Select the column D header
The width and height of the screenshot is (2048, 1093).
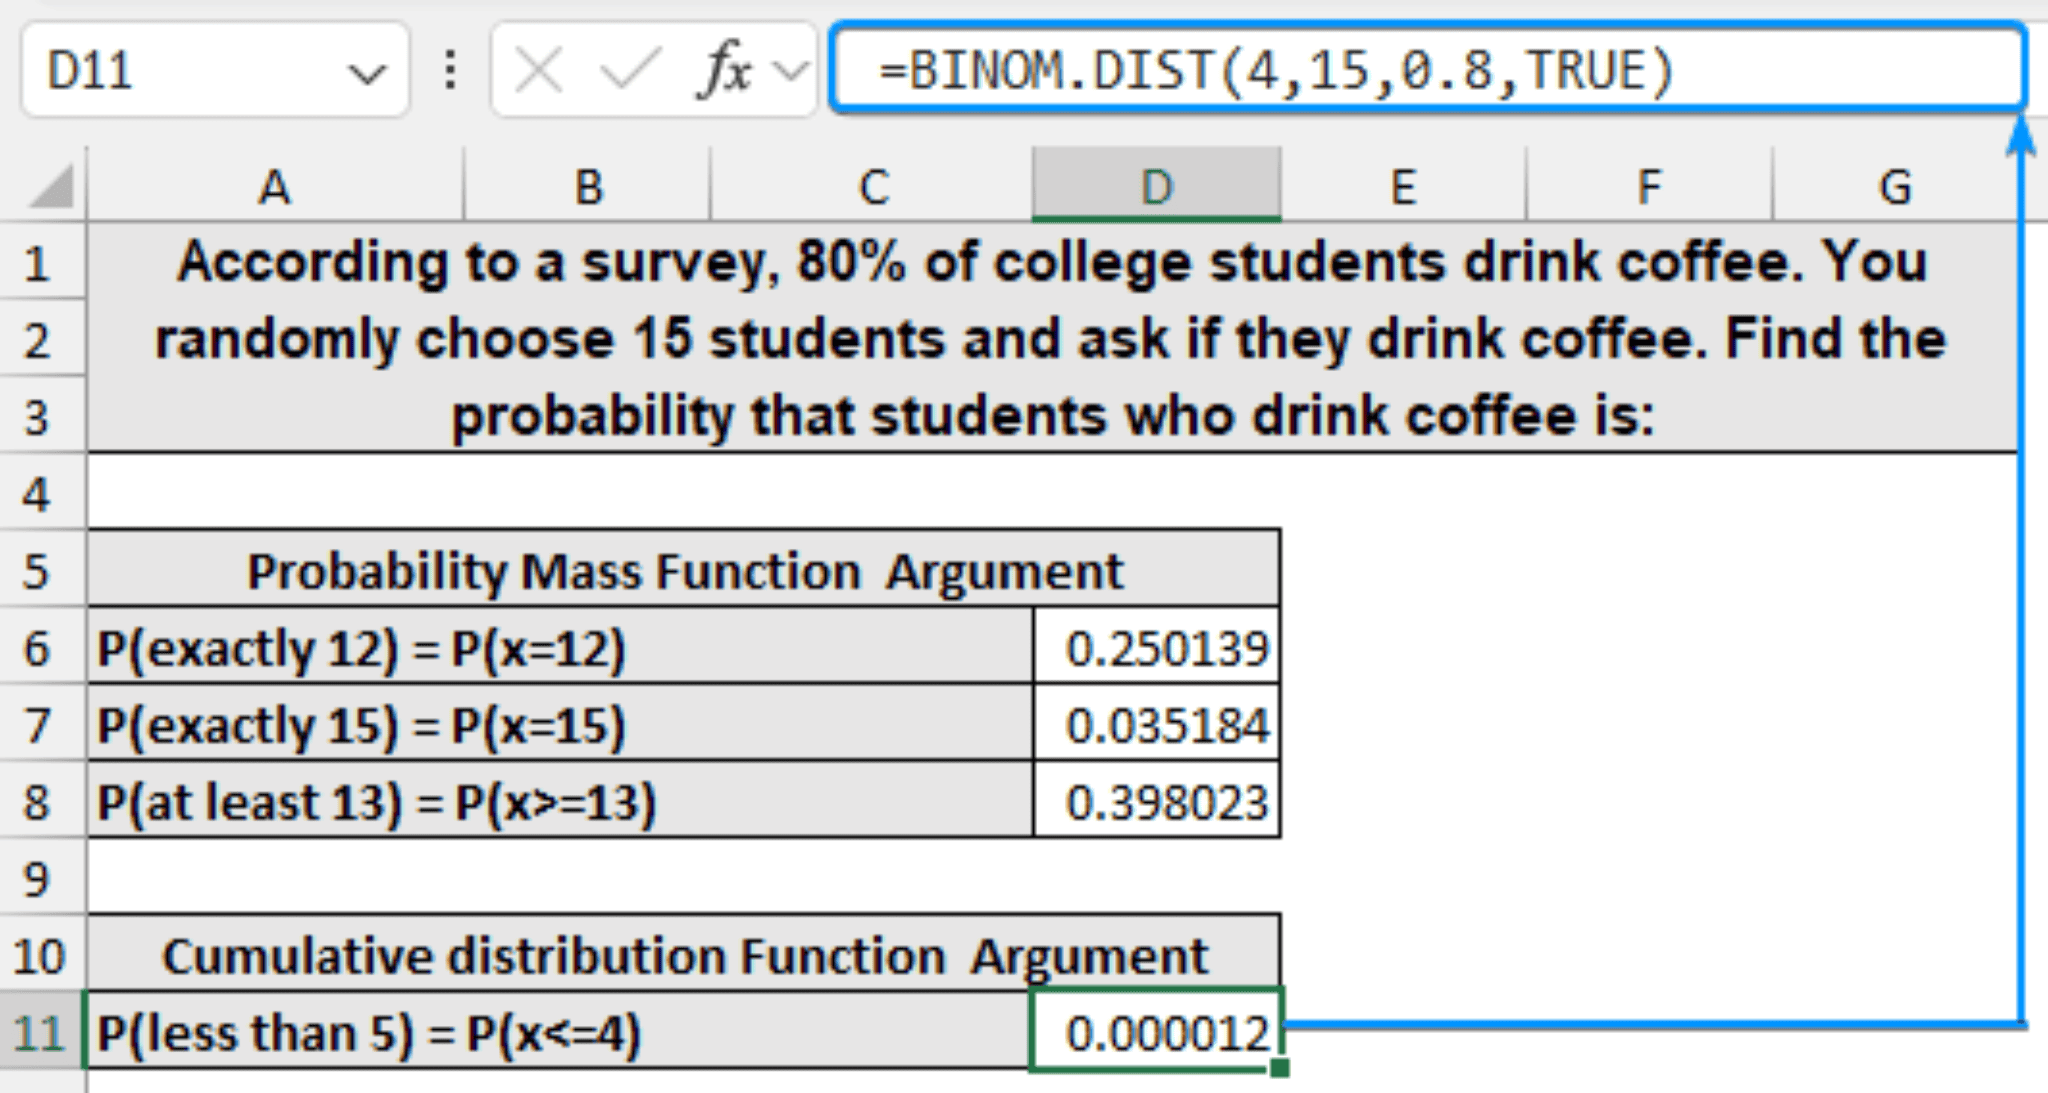pos(1155,188)
